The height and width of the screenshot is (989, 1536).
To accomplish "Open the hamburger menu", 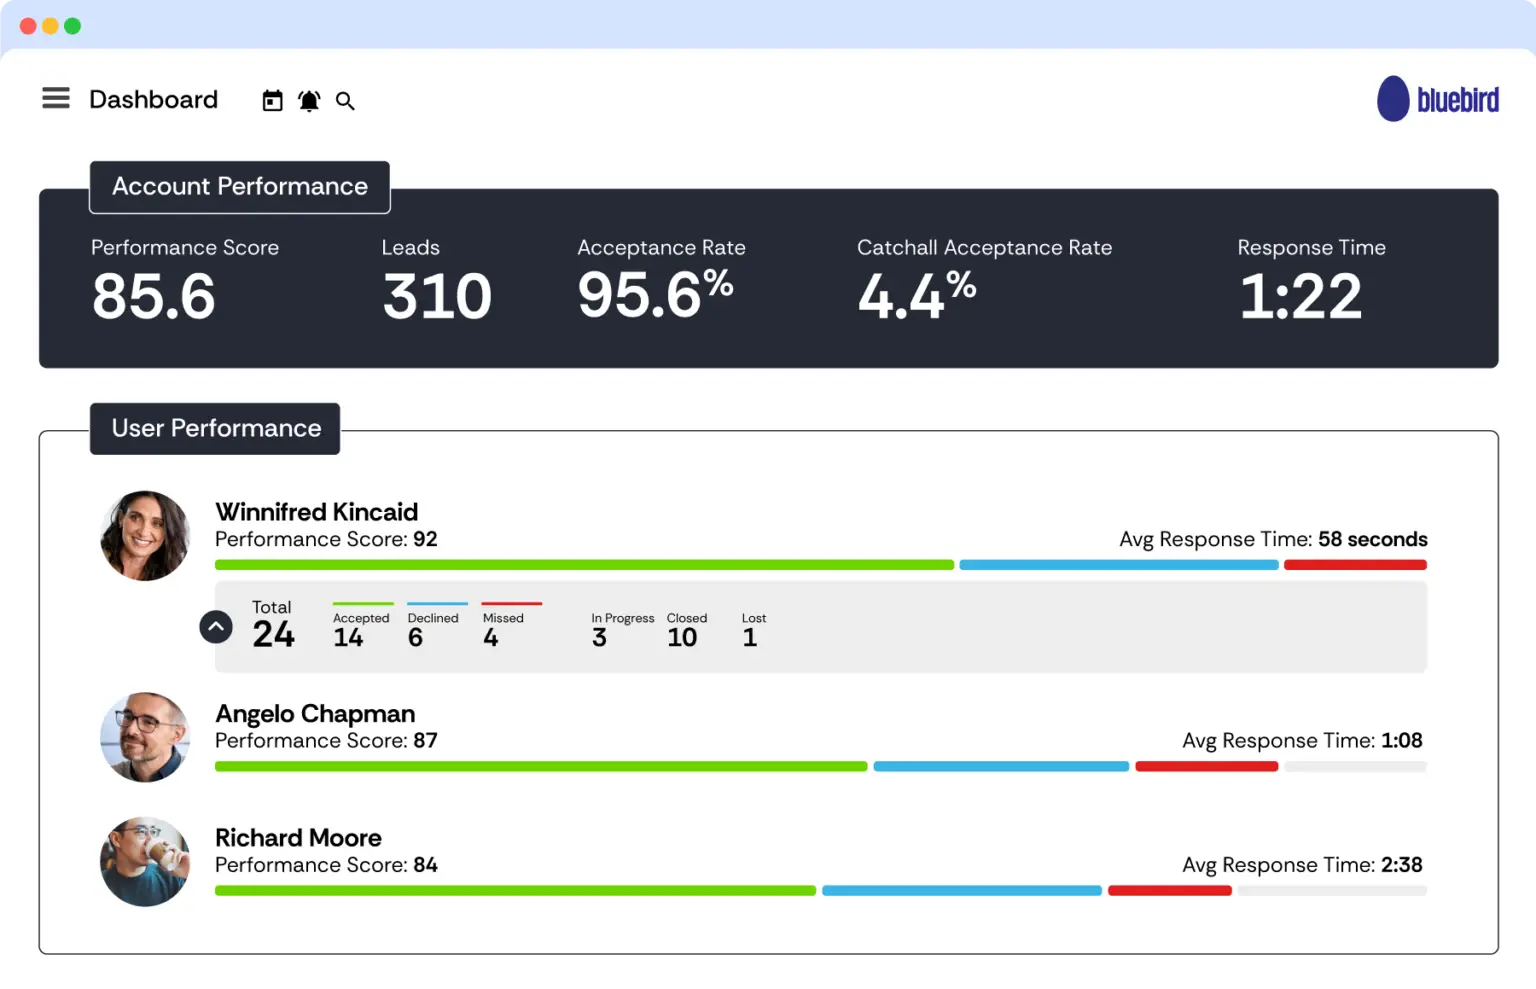I will point(56,98).
